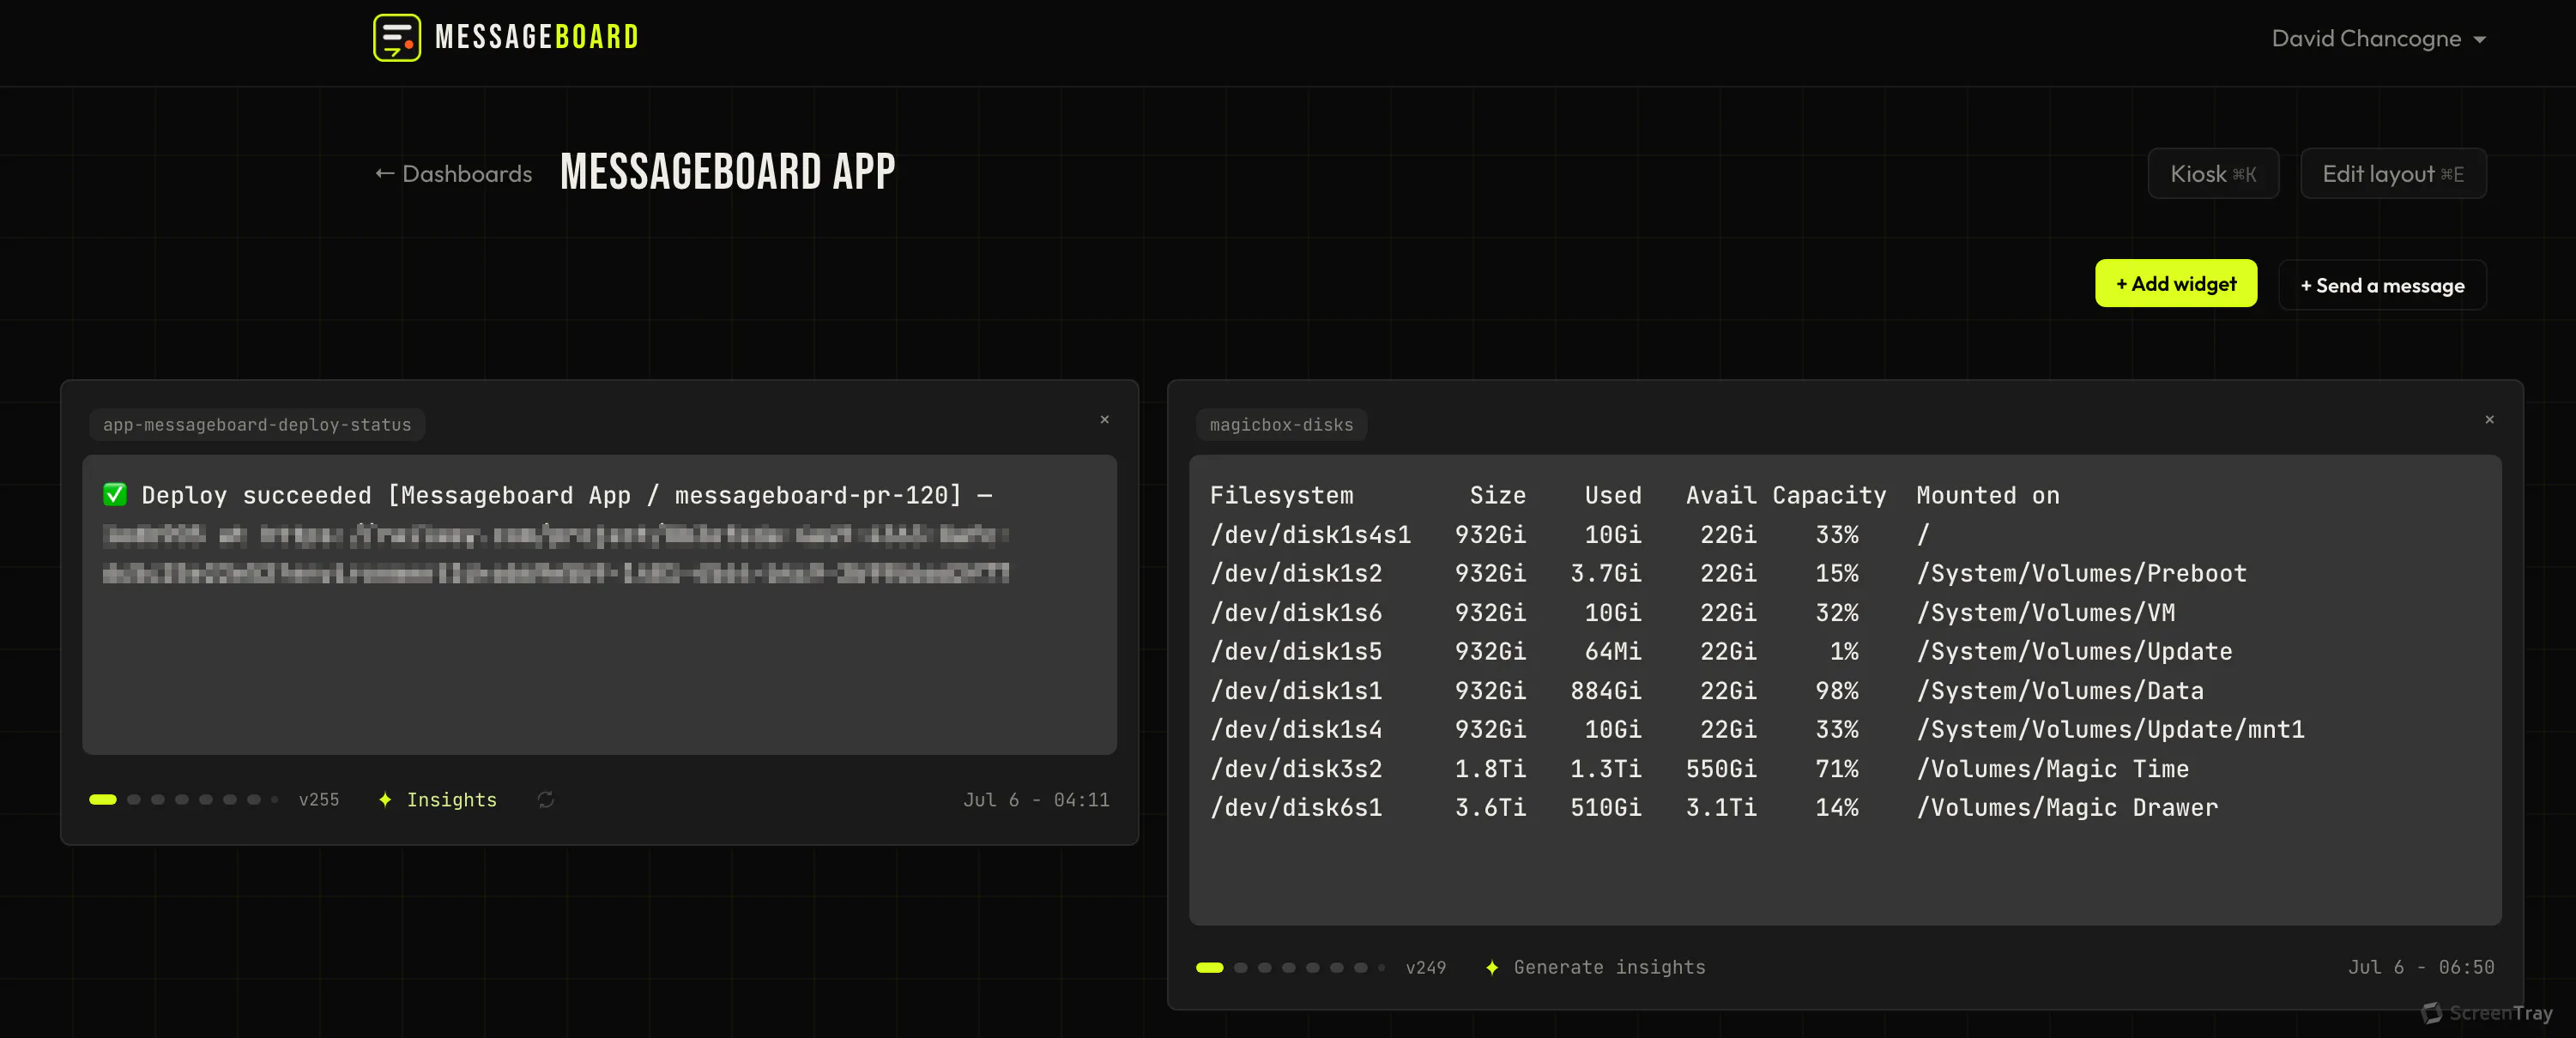Click the app-messageboard-deploy-status widget tag
The image size is (2576, 1038).
(257, 425)
